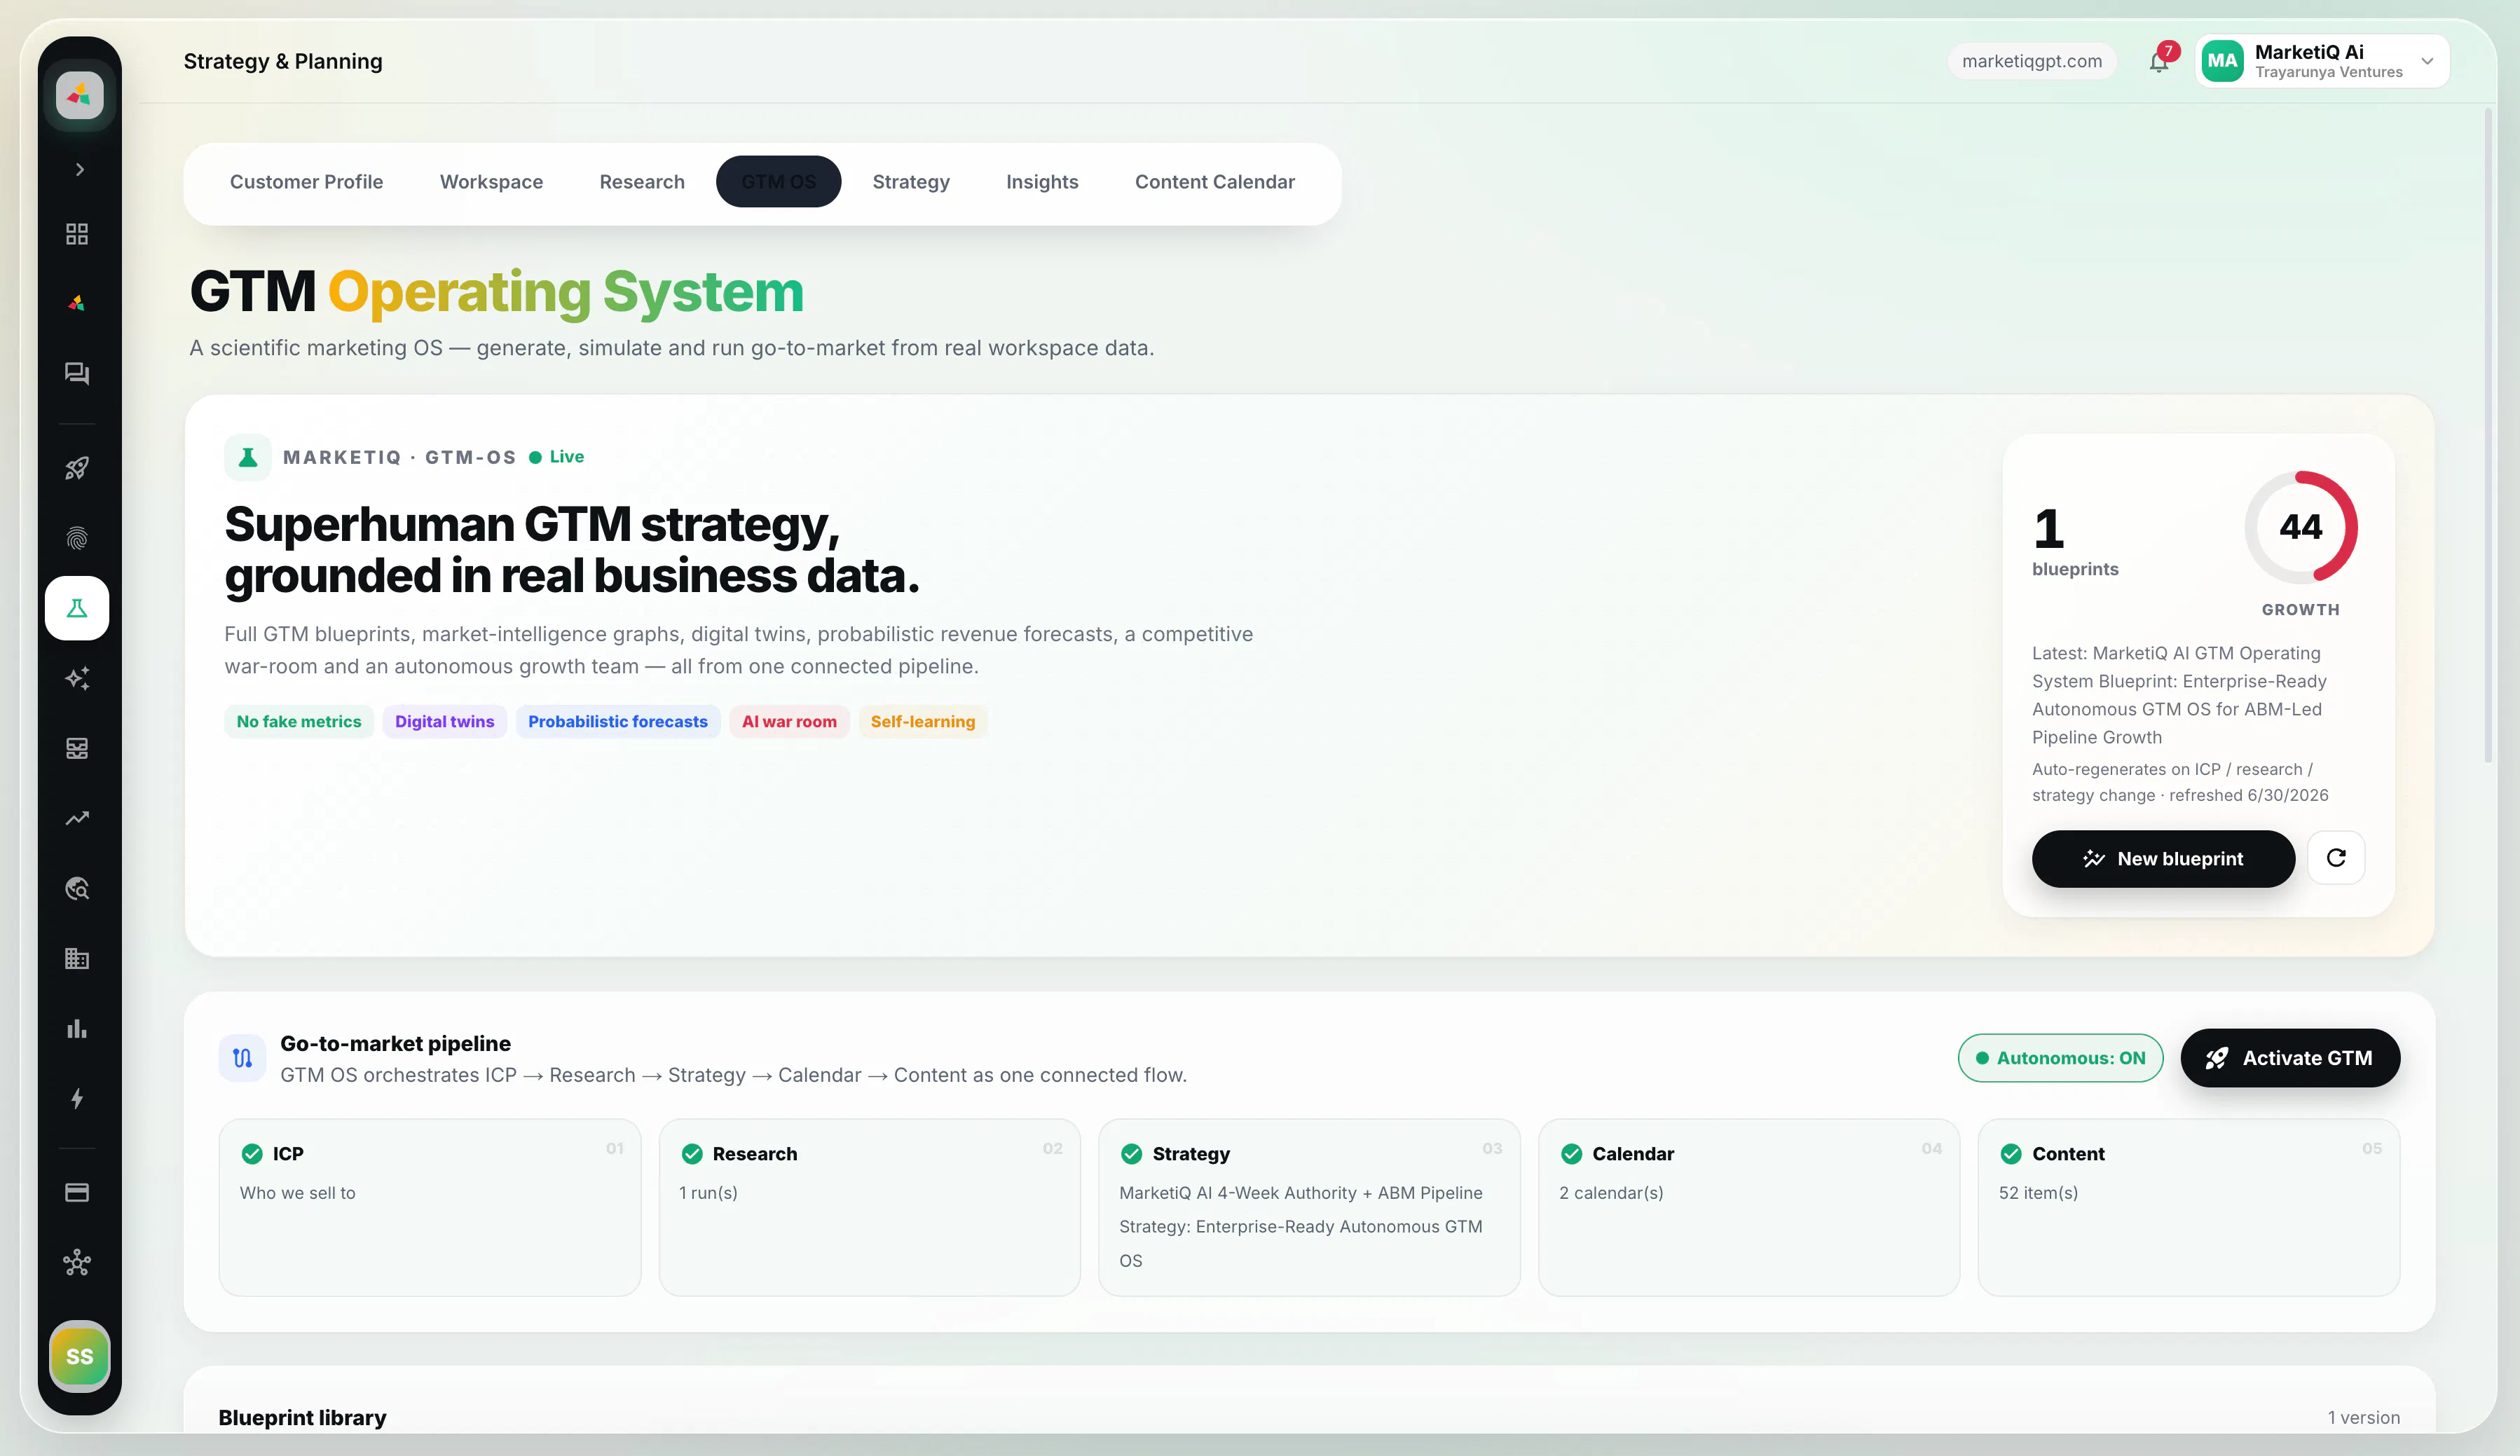Click the green check icon on Research
The height and width of the screenshot is (1456, 2520).
point(692,1154)
